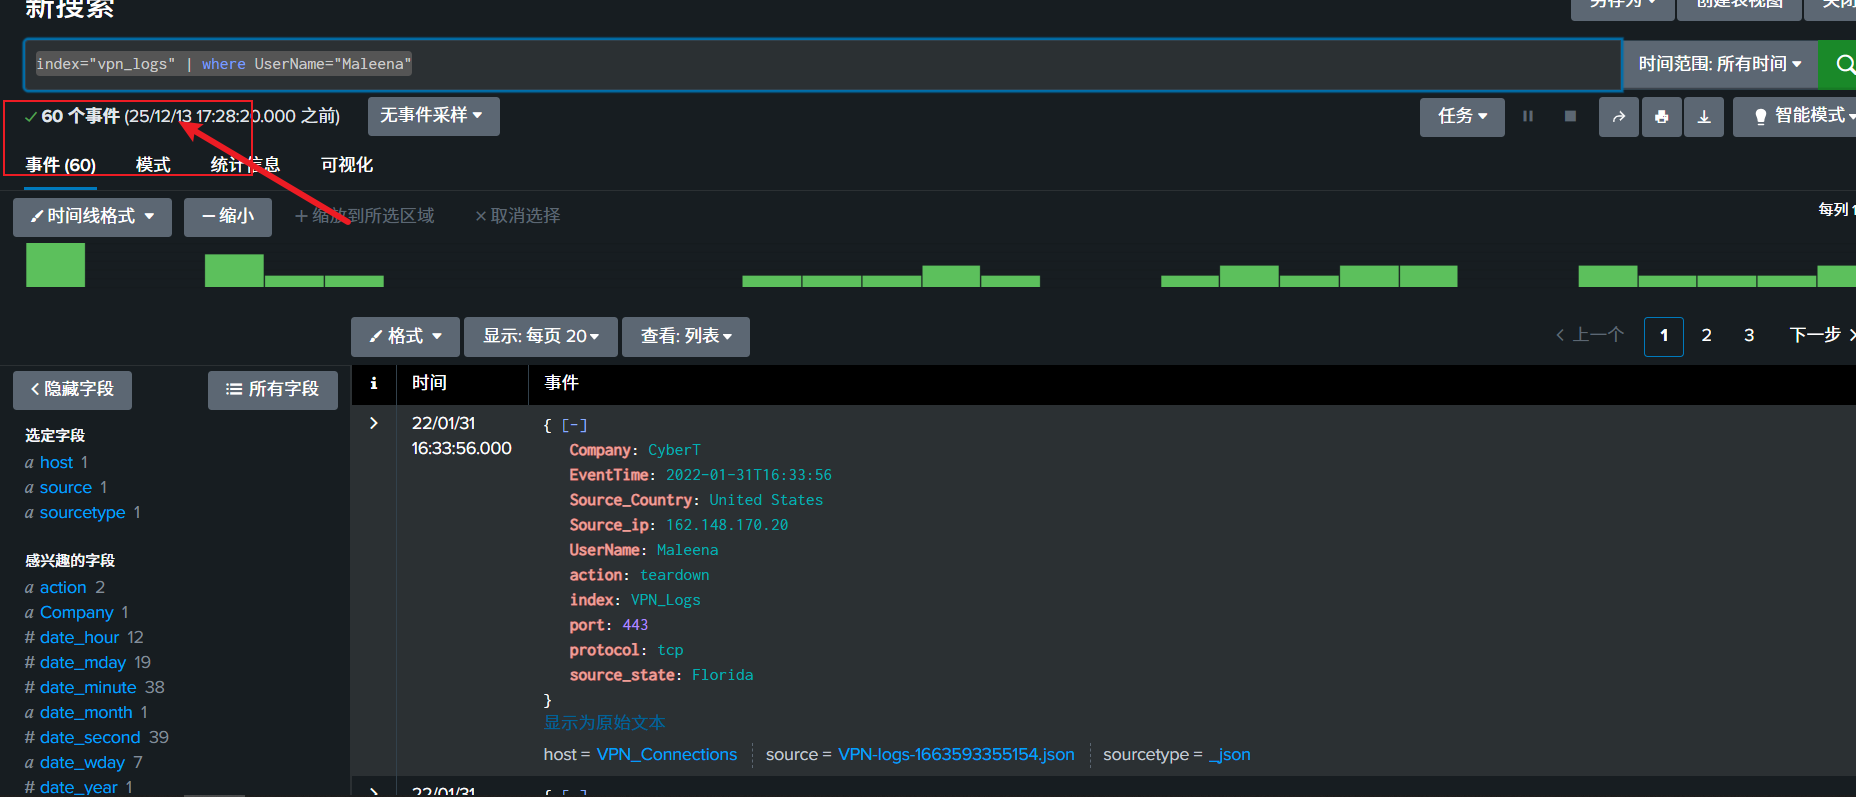Open the 所有字段 all fields button

272,389
